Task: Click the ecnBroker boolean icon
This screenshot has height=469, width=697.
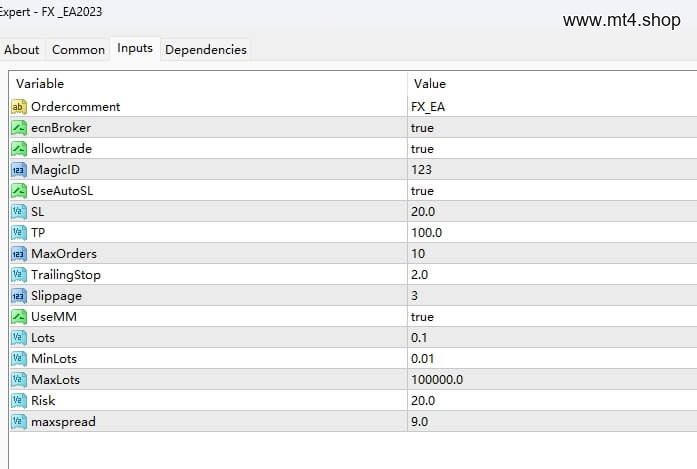Action: 19,128
